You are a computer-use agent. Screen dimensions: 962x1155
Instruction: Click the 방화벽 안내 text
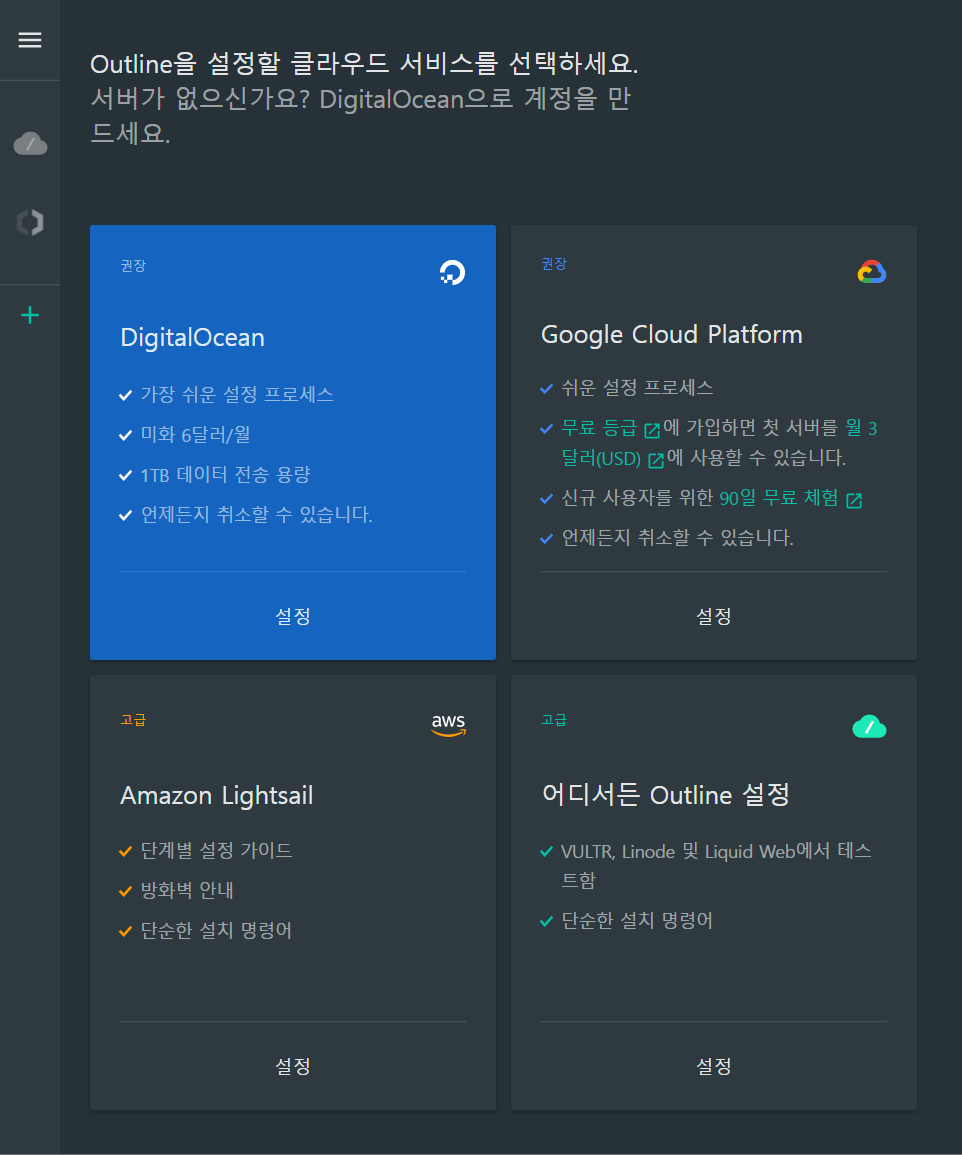click(x=187, y=891)
